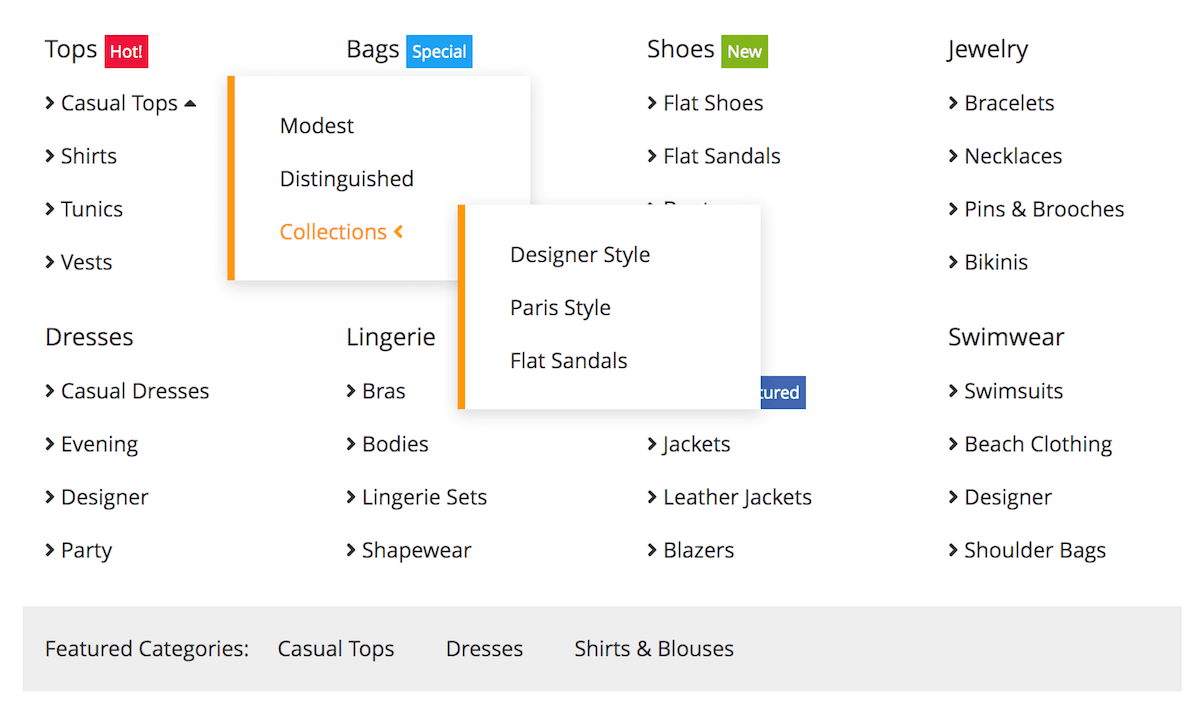Click the chevron icon before Swimsuits
Image resolution: width=1200 pixels, height=723 pixels.
(953, 391)
